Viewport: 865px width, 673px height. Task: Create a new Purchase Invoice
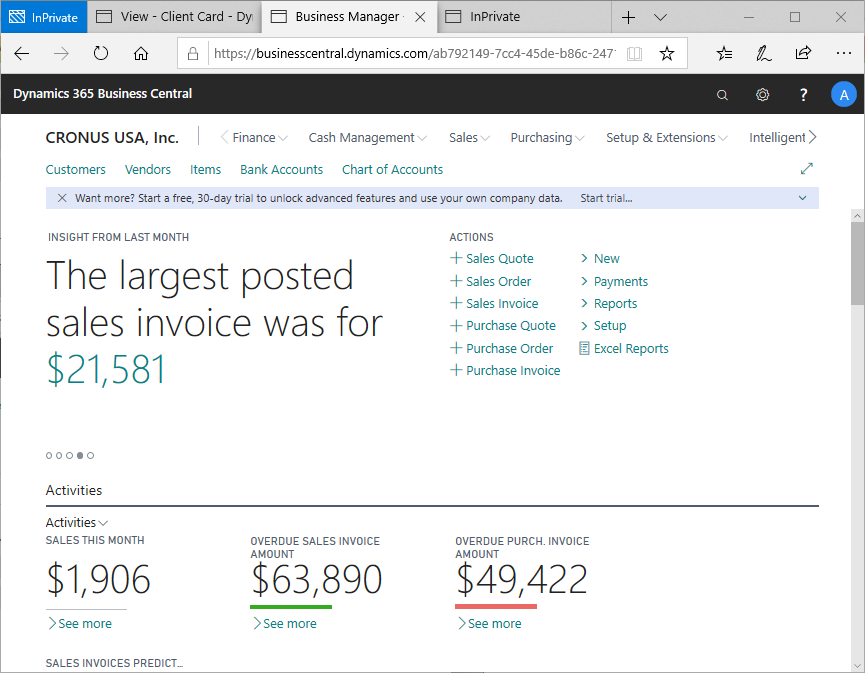(x=505, y=371)
